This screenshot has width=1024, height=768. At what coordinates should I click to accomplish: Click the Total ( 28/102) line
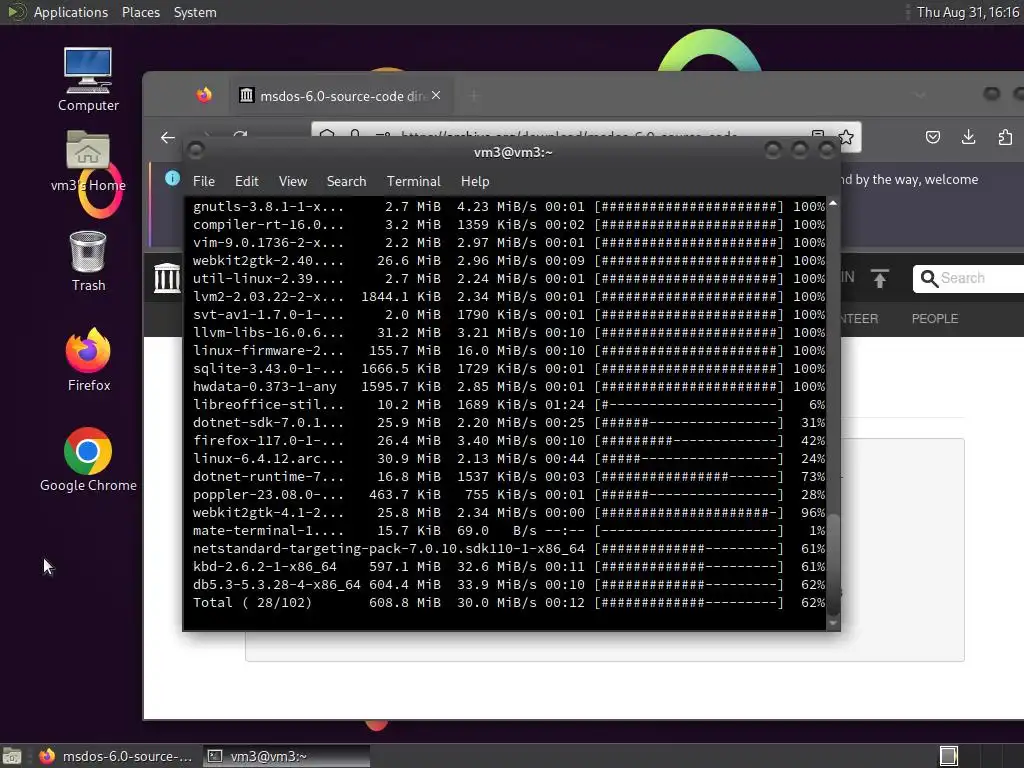pos(508,603)
